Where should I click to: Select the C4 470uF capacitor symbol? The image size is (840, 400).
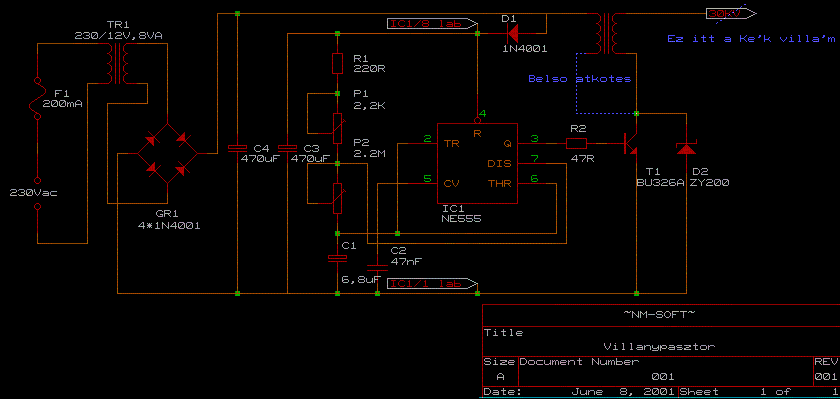[237, 148]
